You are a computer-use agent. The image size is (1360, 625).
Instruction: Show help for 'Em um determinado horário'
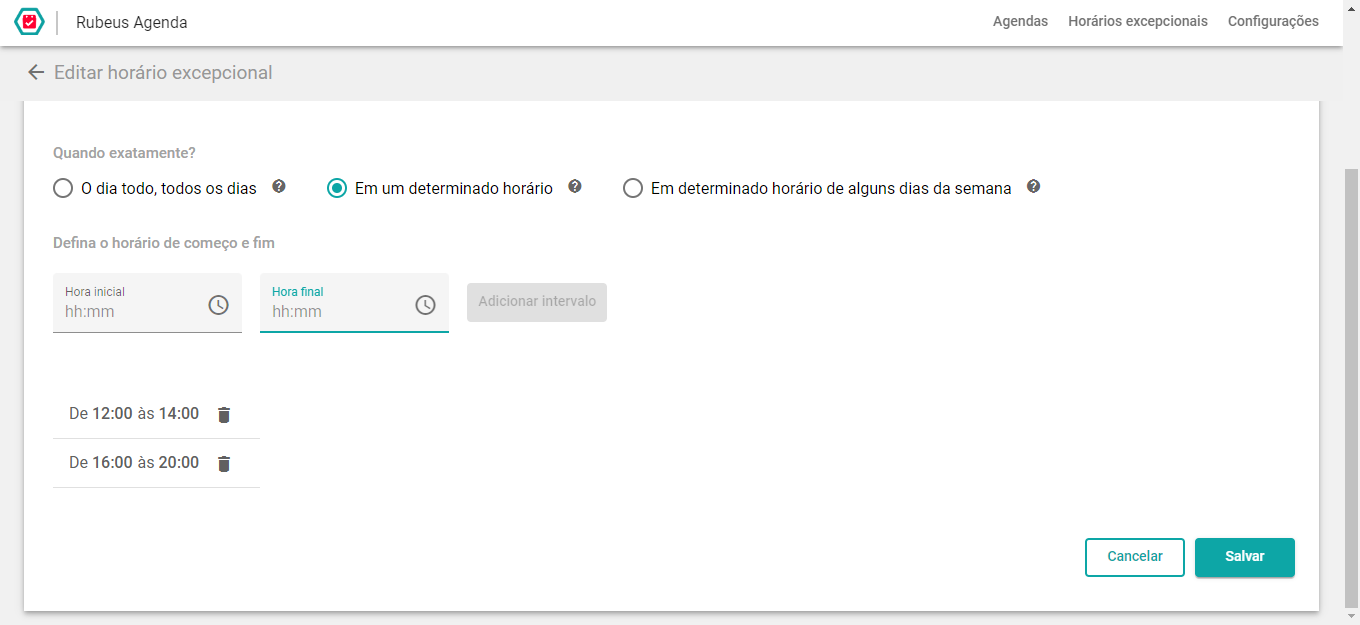coord(575,186)
